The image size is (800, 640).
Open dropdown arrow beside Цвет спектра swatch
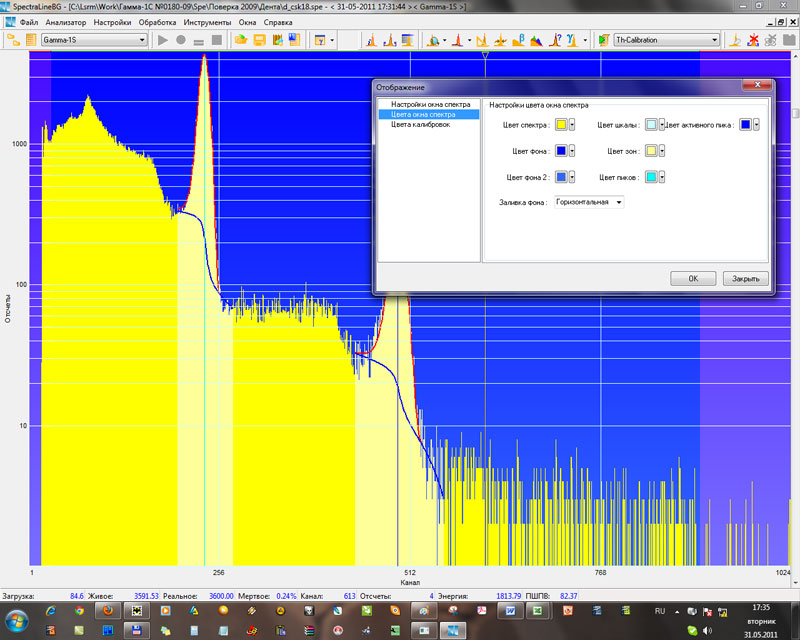[572, 125]
